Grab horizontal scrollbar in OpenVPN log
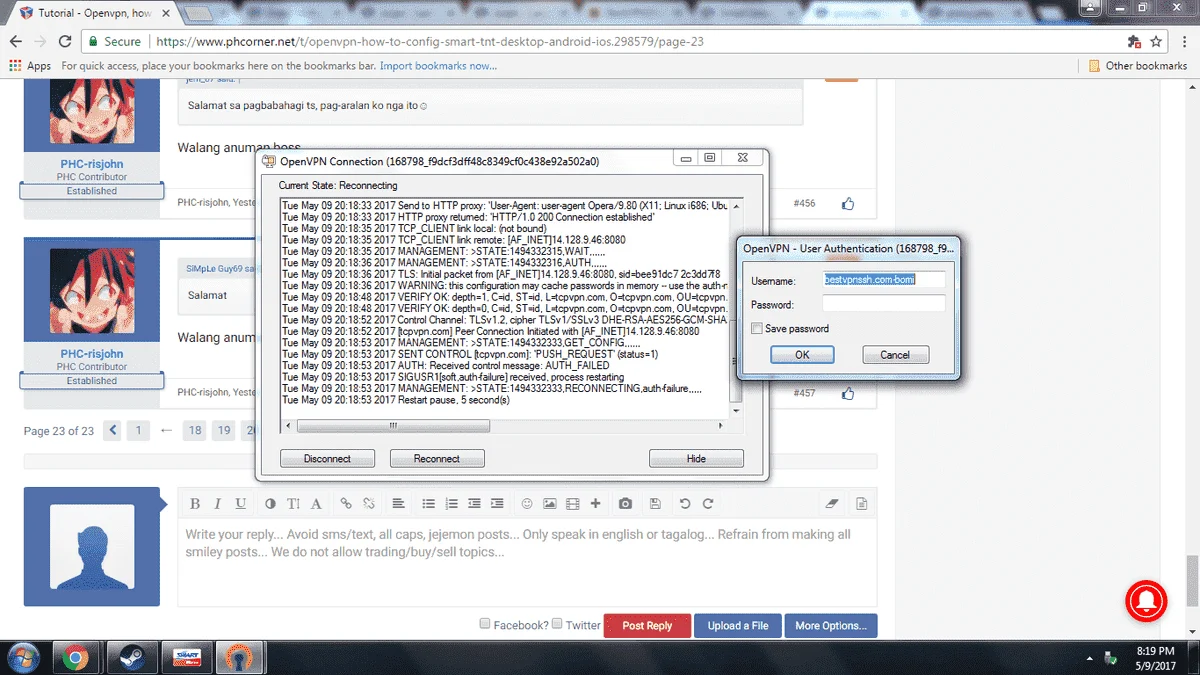This screenshot has width=1200, height=675. (x=393, y=425)
